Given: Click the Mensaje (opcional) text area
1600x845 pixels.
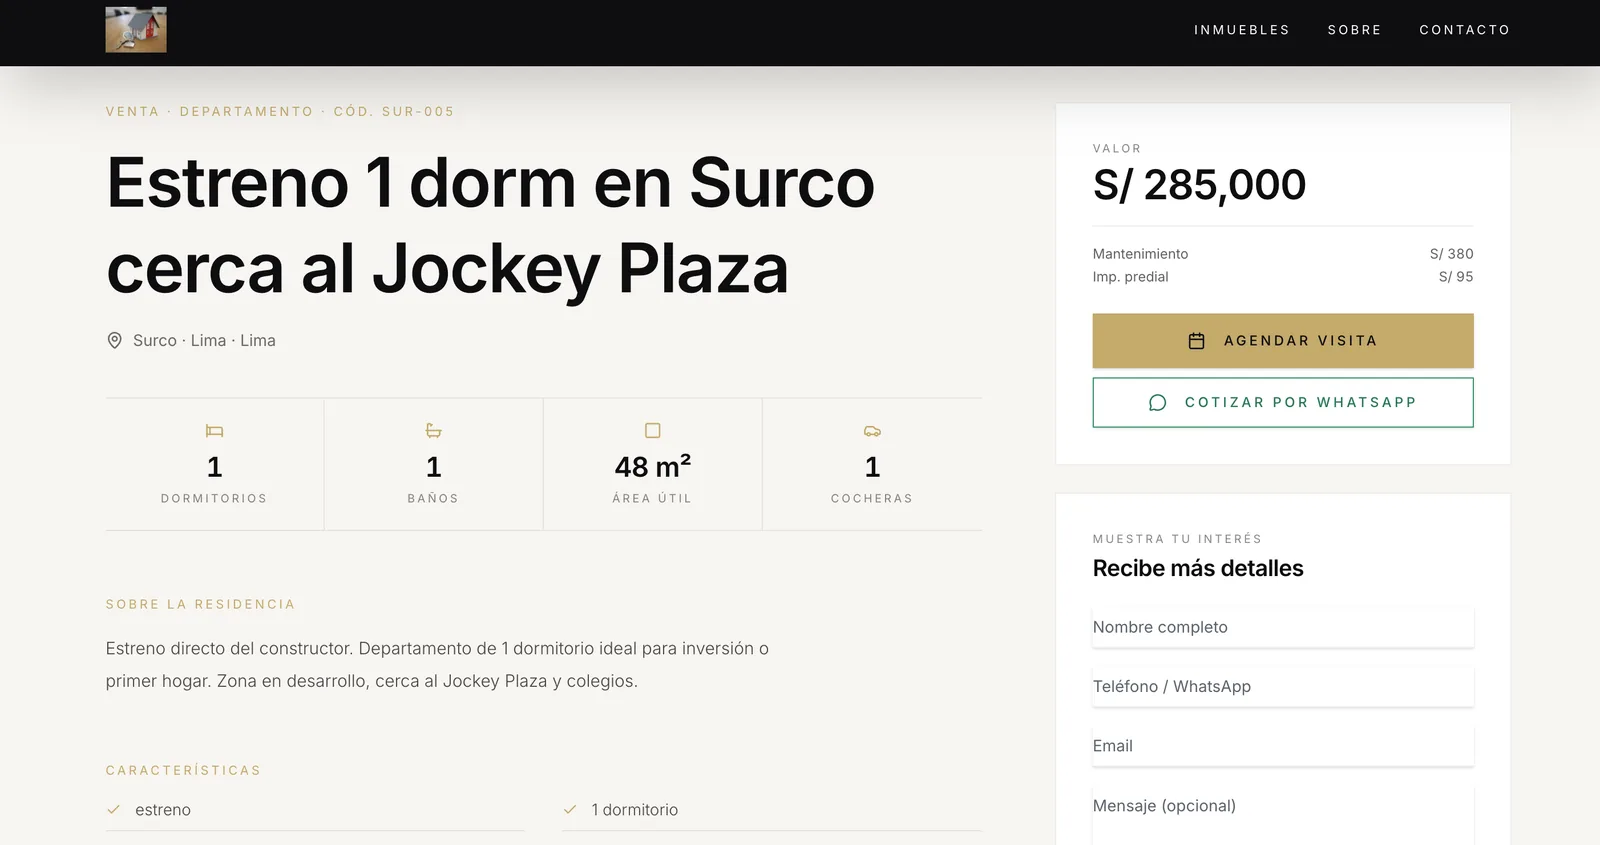Looking at the screenshot, I should 1283,815.
